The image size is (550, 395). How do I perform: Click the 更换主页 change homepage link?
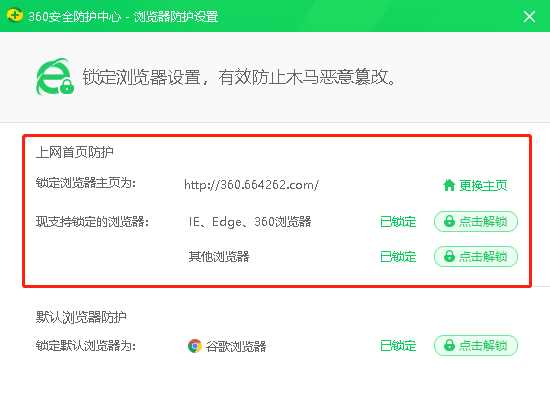(x=475, y=185)
